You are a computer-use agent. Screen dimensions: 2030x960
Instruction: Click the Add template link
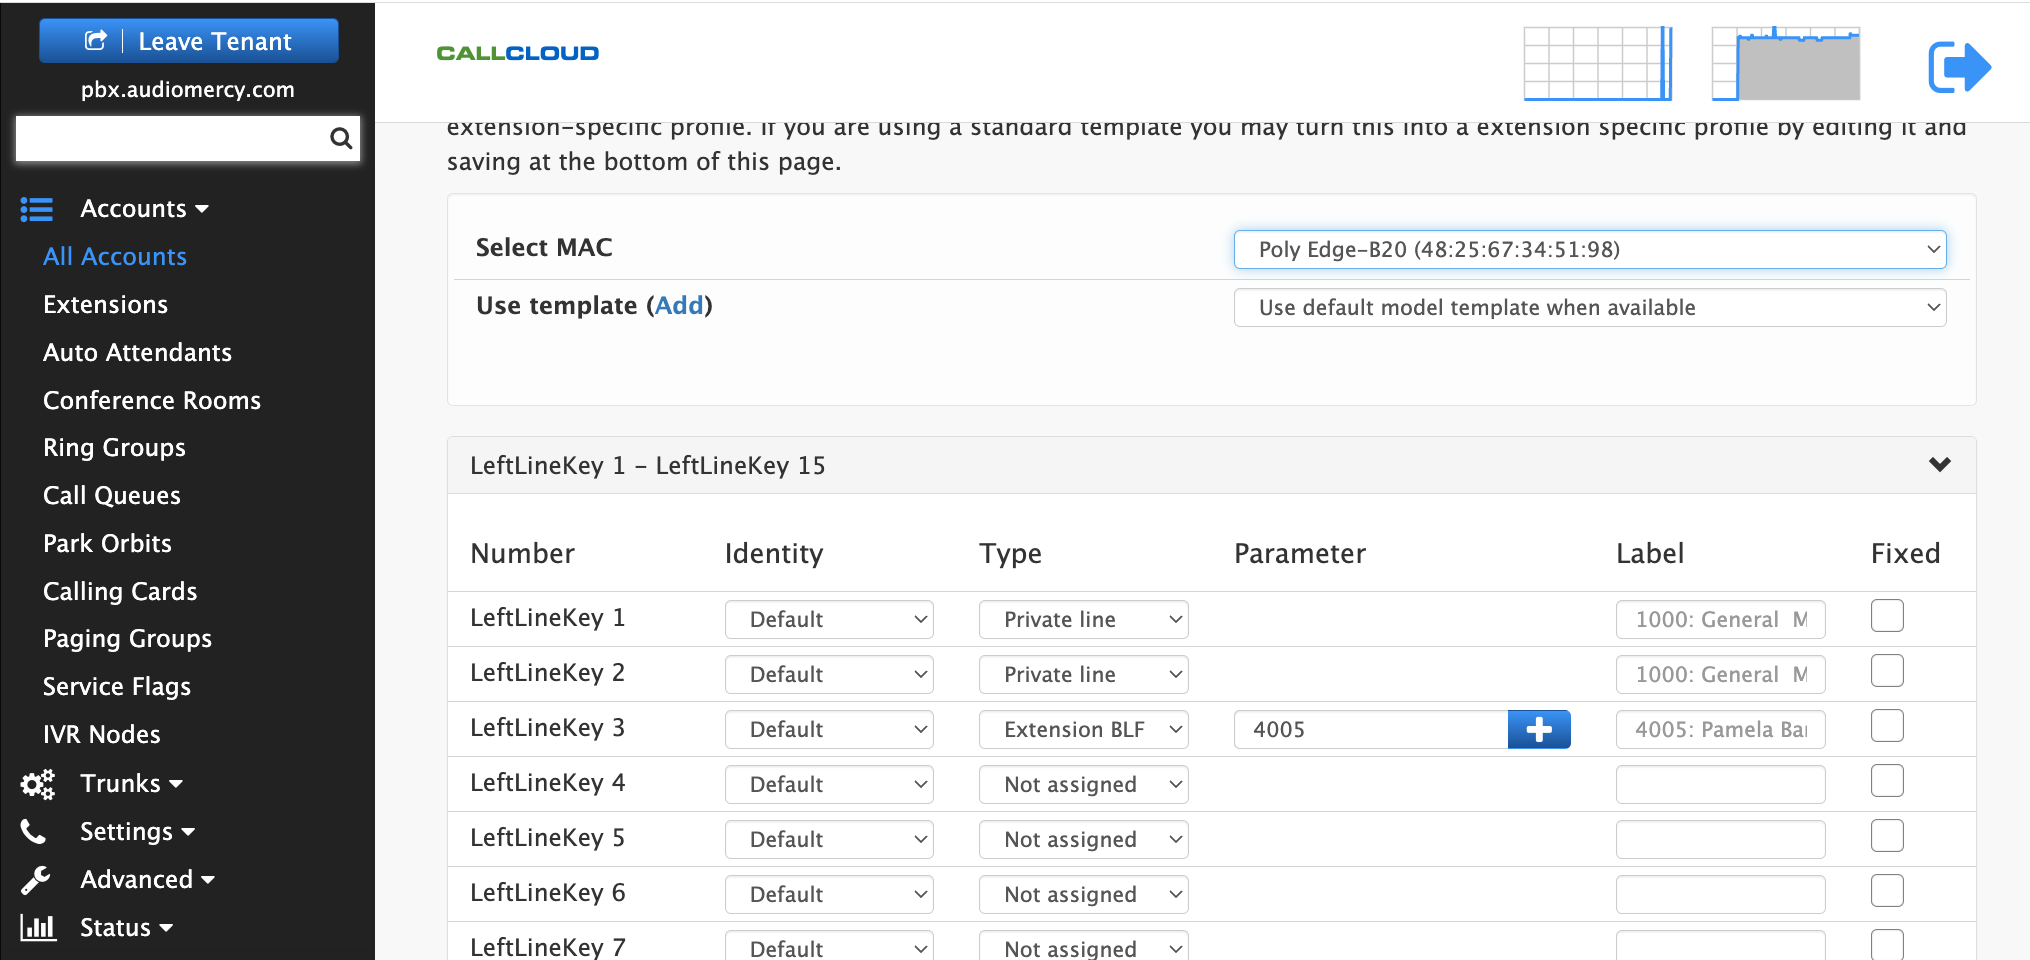(x=679, y=306)
